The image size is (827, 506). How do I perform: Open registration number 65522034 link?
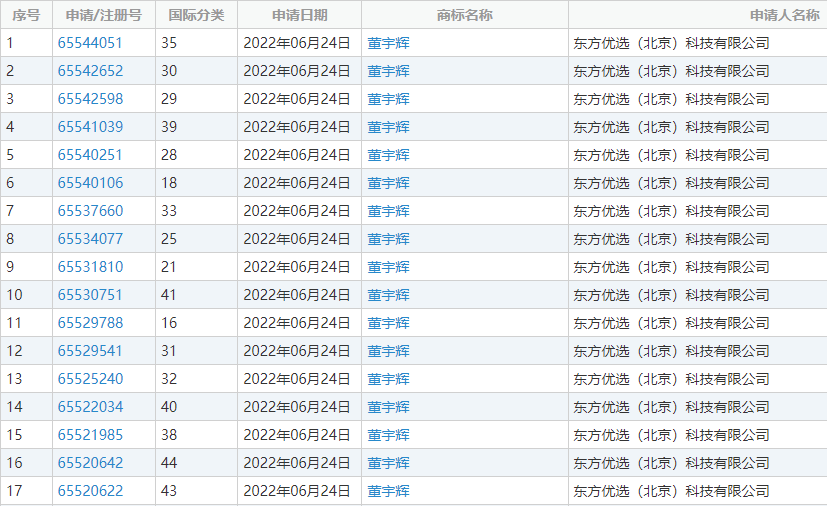coord(90,406)
